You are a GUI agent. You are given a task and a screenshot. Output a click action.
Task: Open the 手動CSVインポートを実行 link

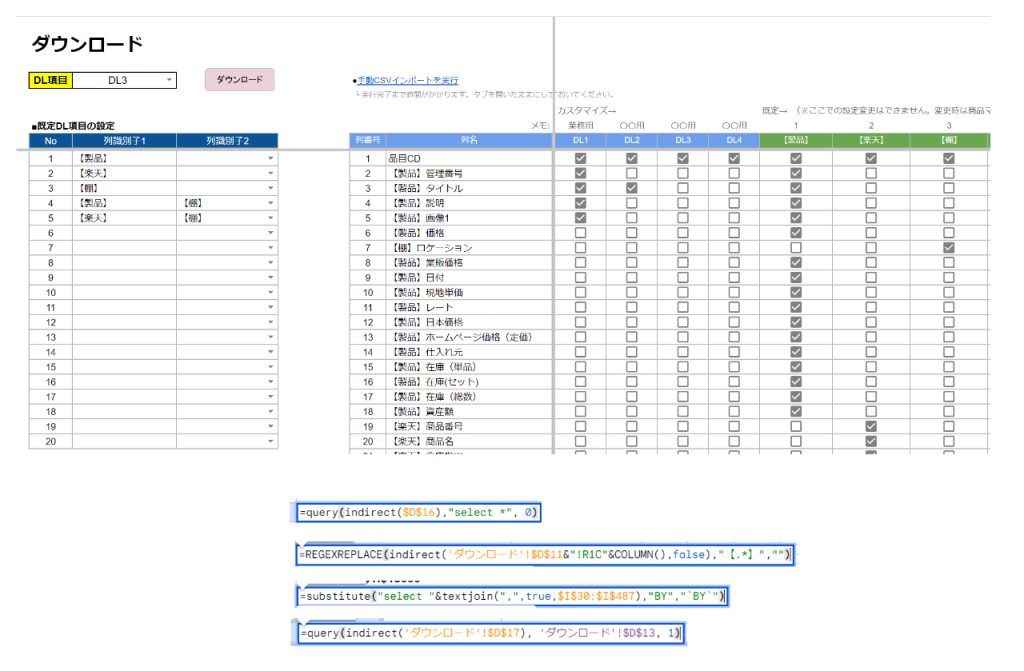click(x=407, y=80)
